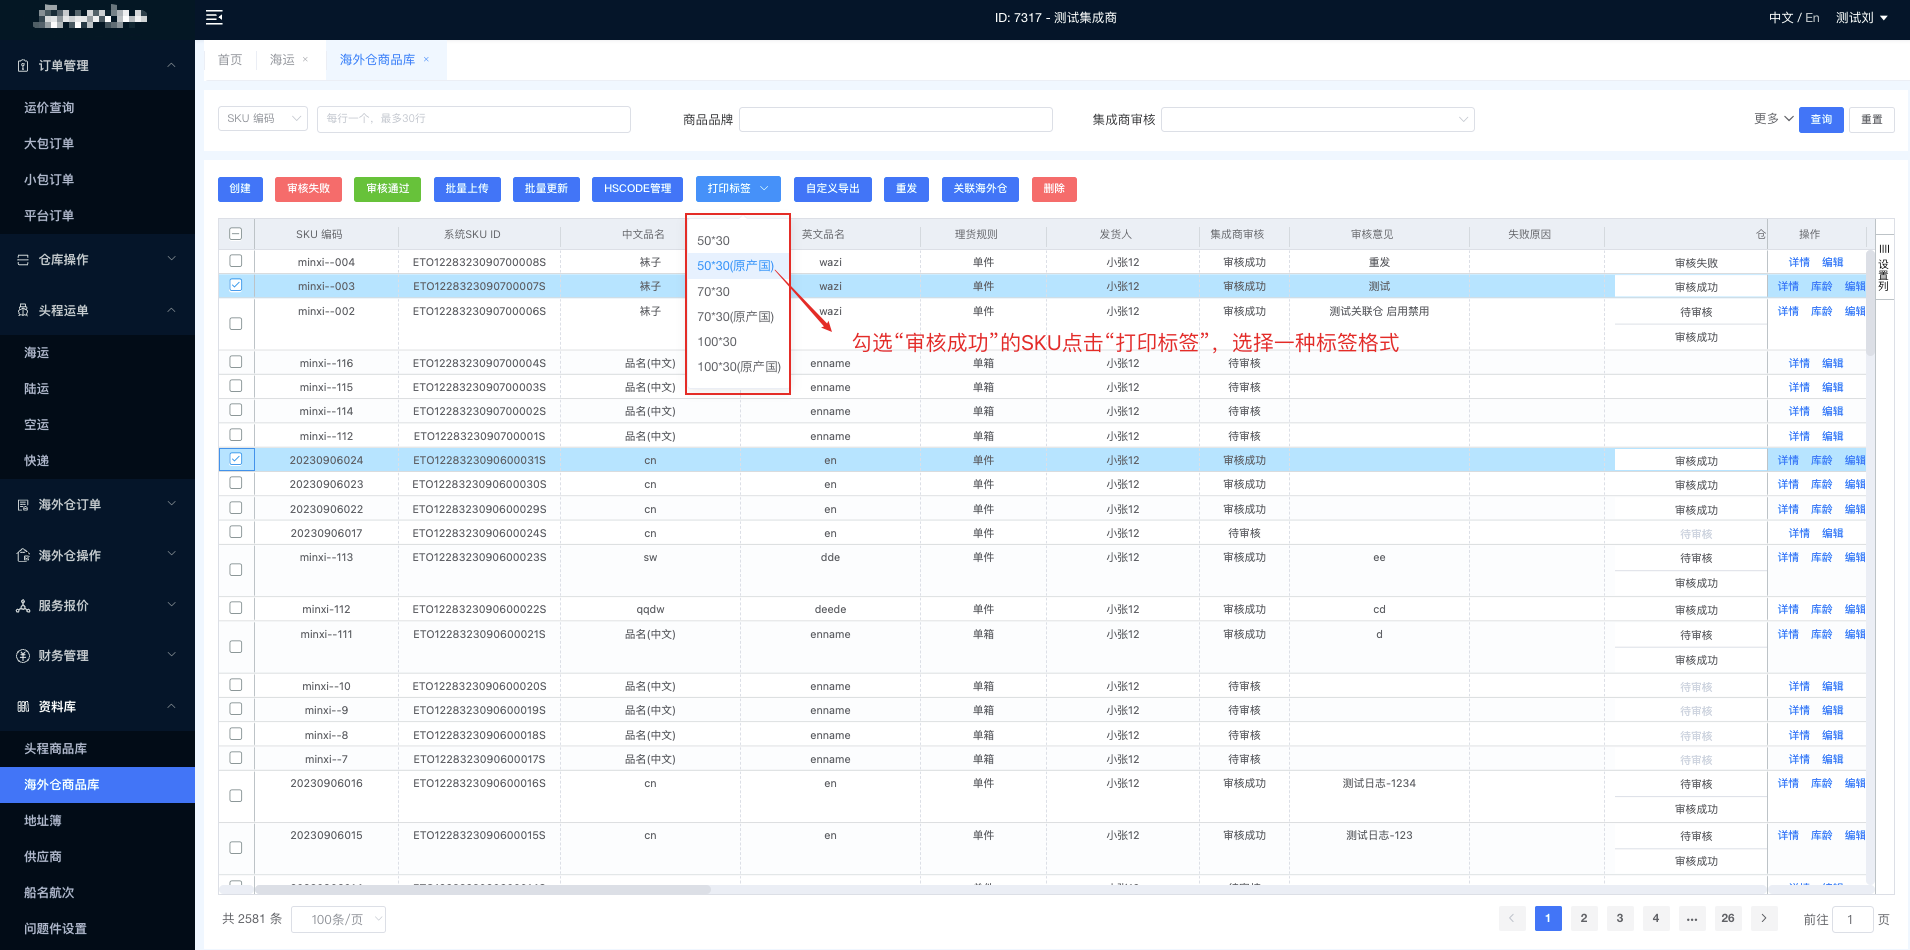Click the 批量上传 button

pos(467,189)
